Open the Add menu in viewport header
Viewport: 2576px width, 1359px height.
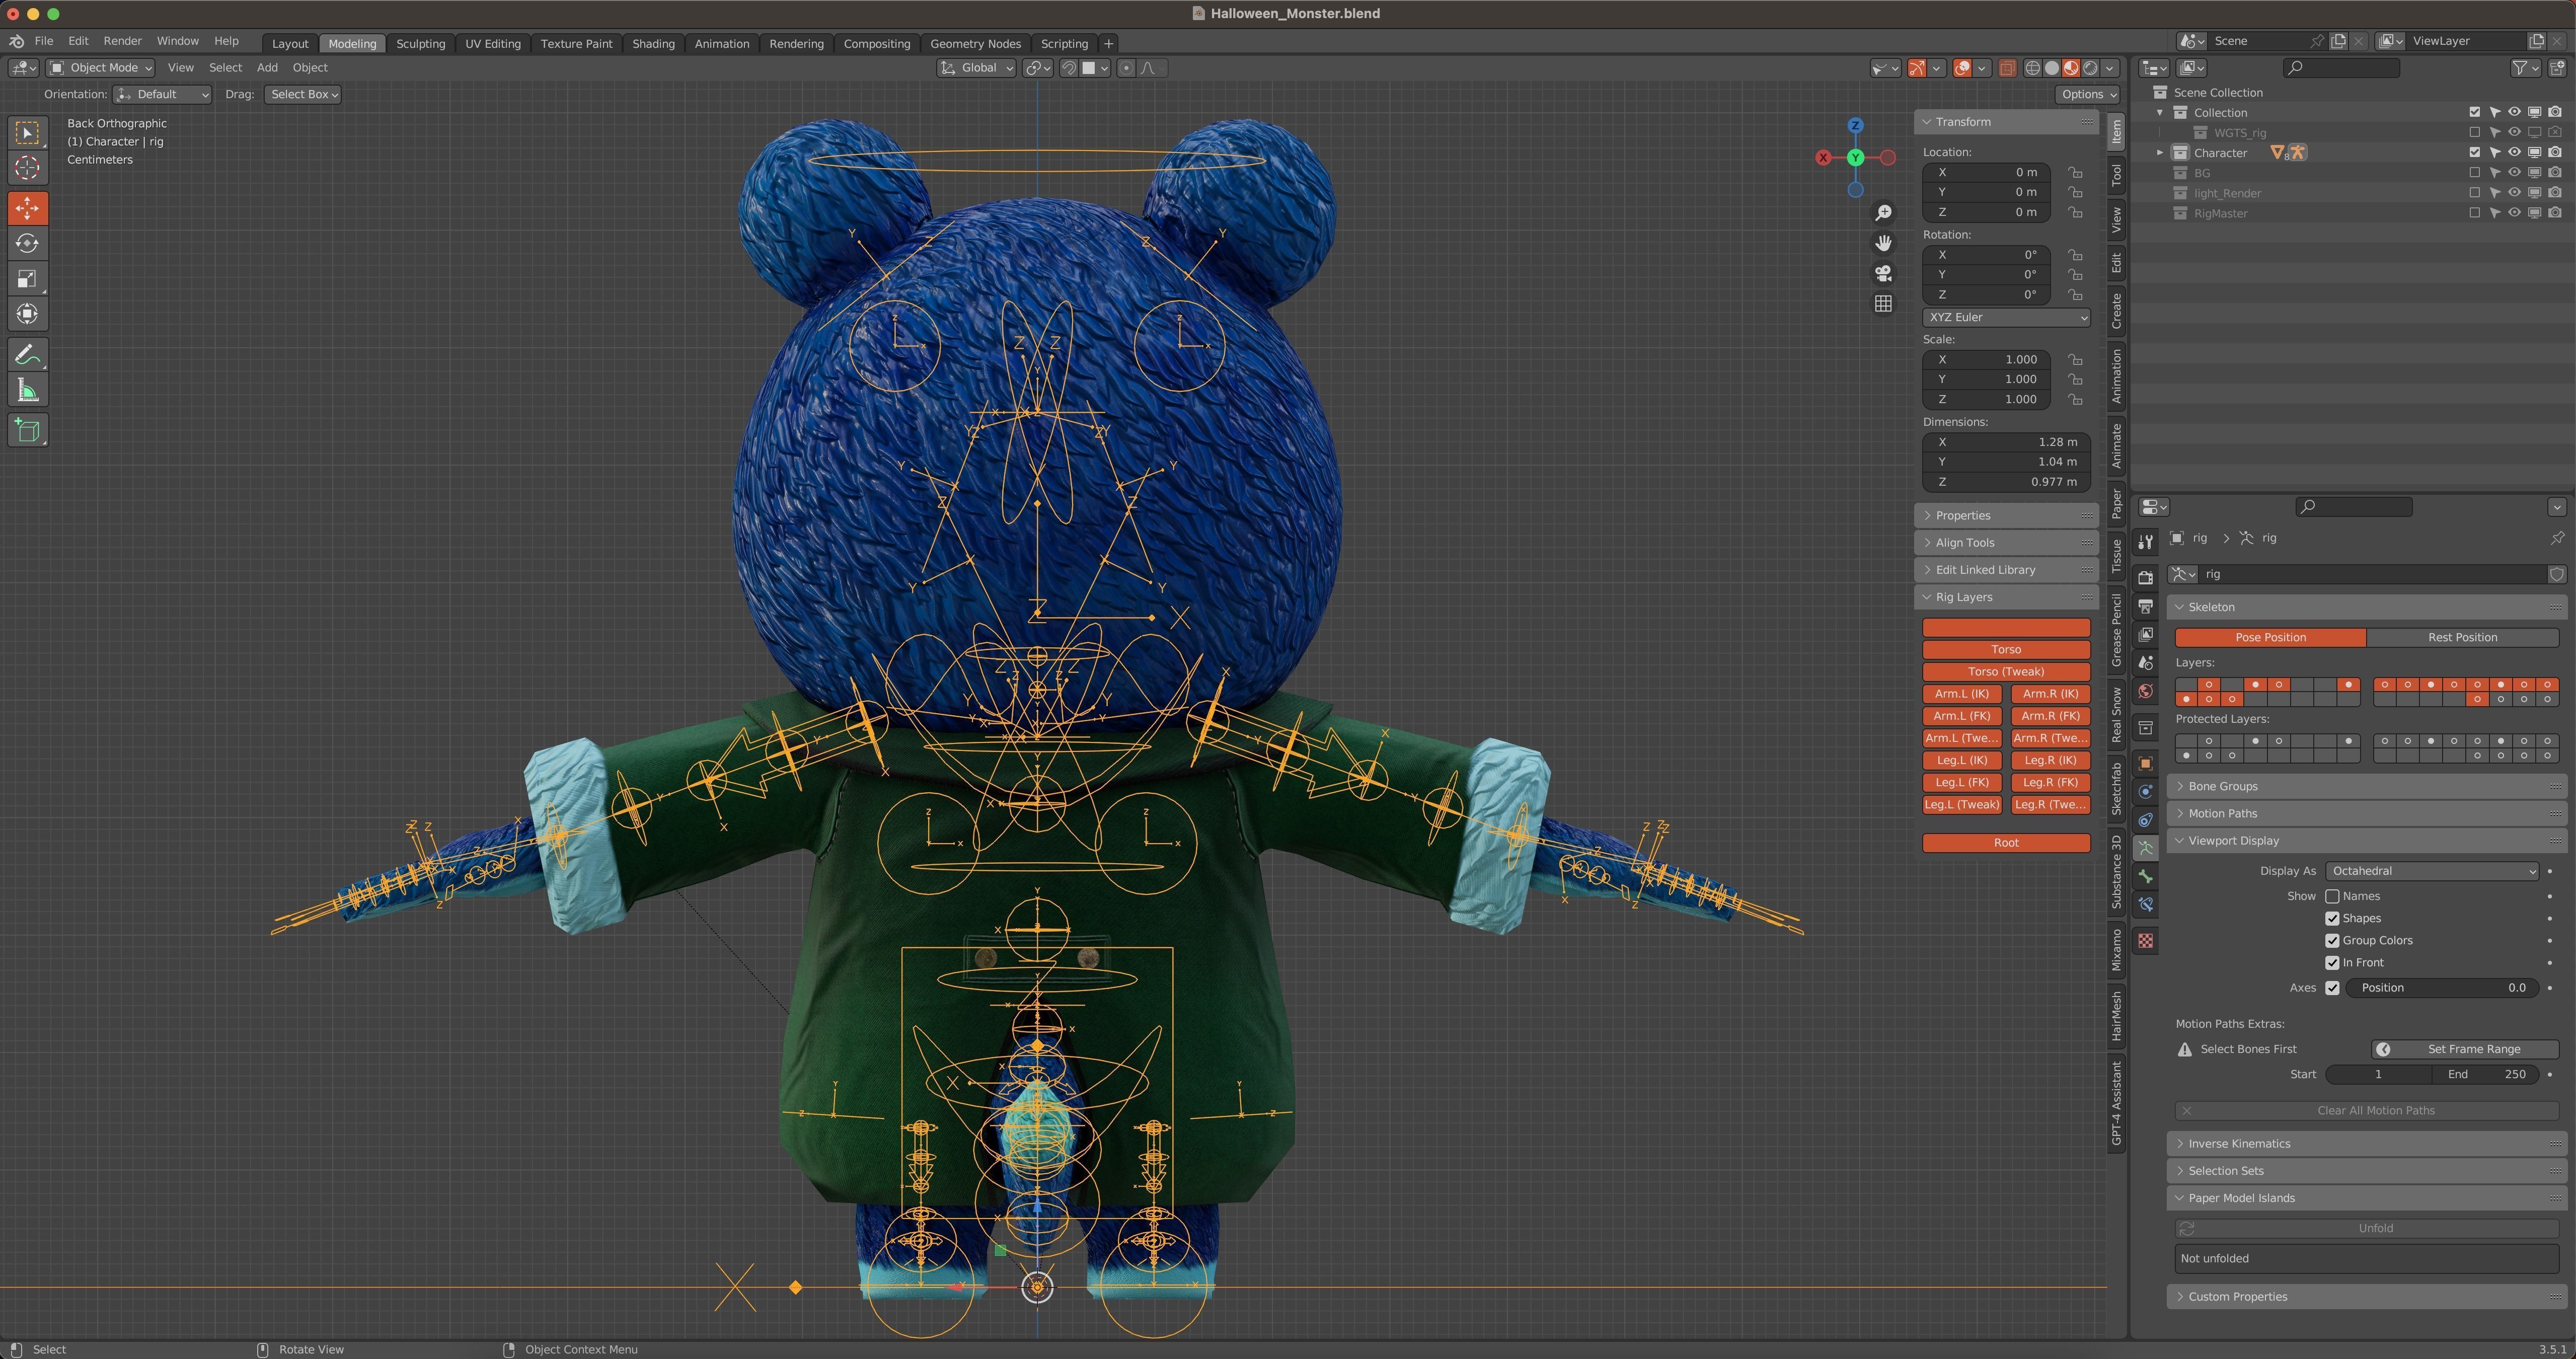[x=267, y=68]
